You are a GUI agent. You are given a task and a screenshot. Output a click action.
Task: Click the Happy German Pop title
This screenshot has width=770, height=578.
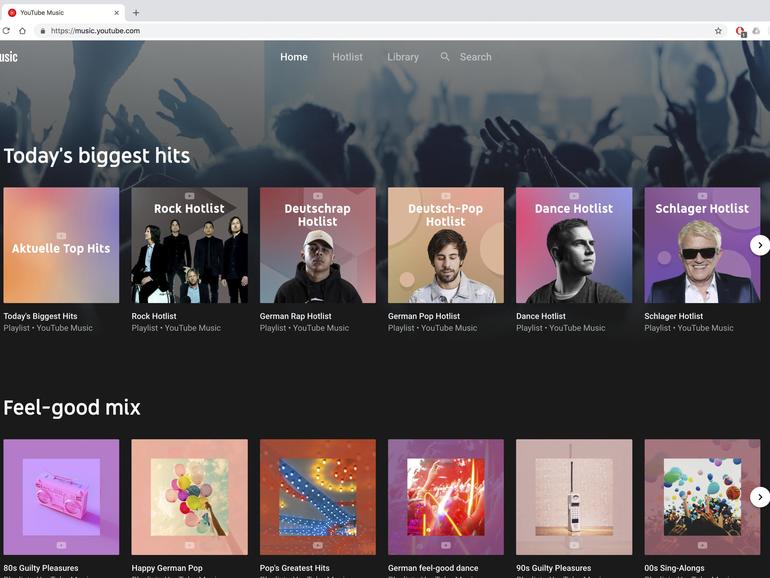pos(167,568)
